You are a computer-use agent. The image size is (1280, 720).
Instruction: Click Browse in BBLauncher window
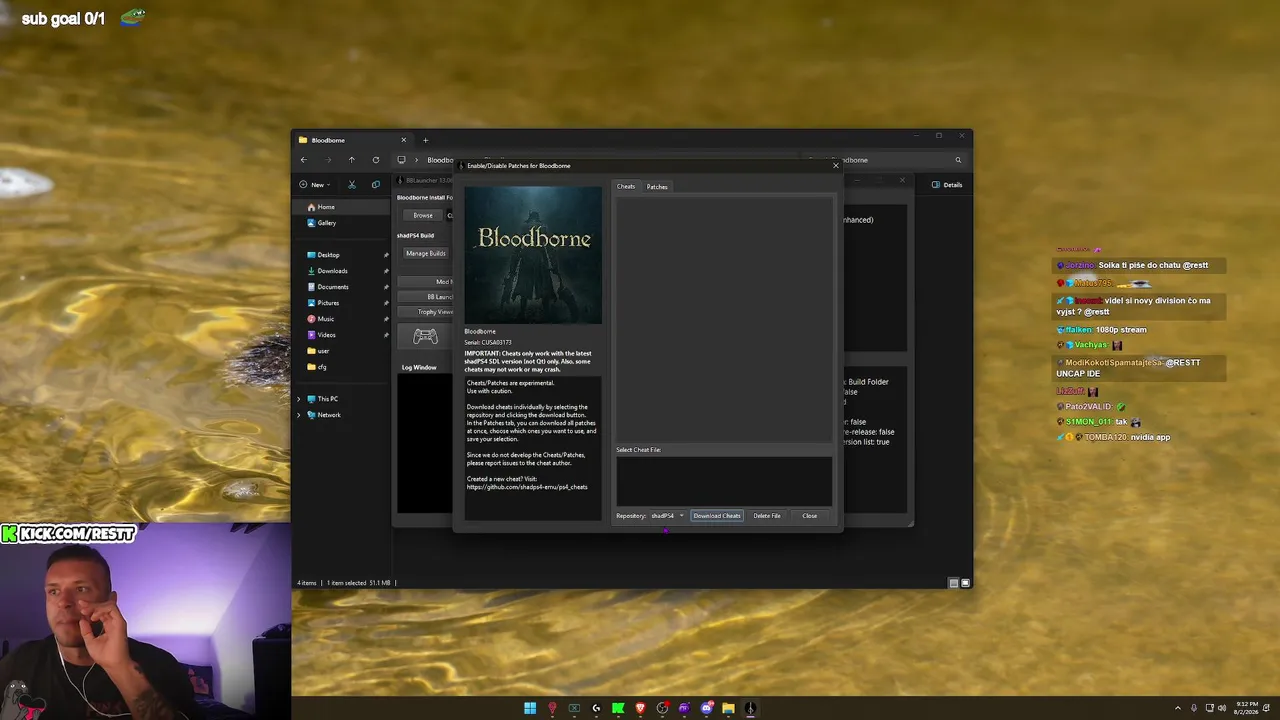(423, 215)
